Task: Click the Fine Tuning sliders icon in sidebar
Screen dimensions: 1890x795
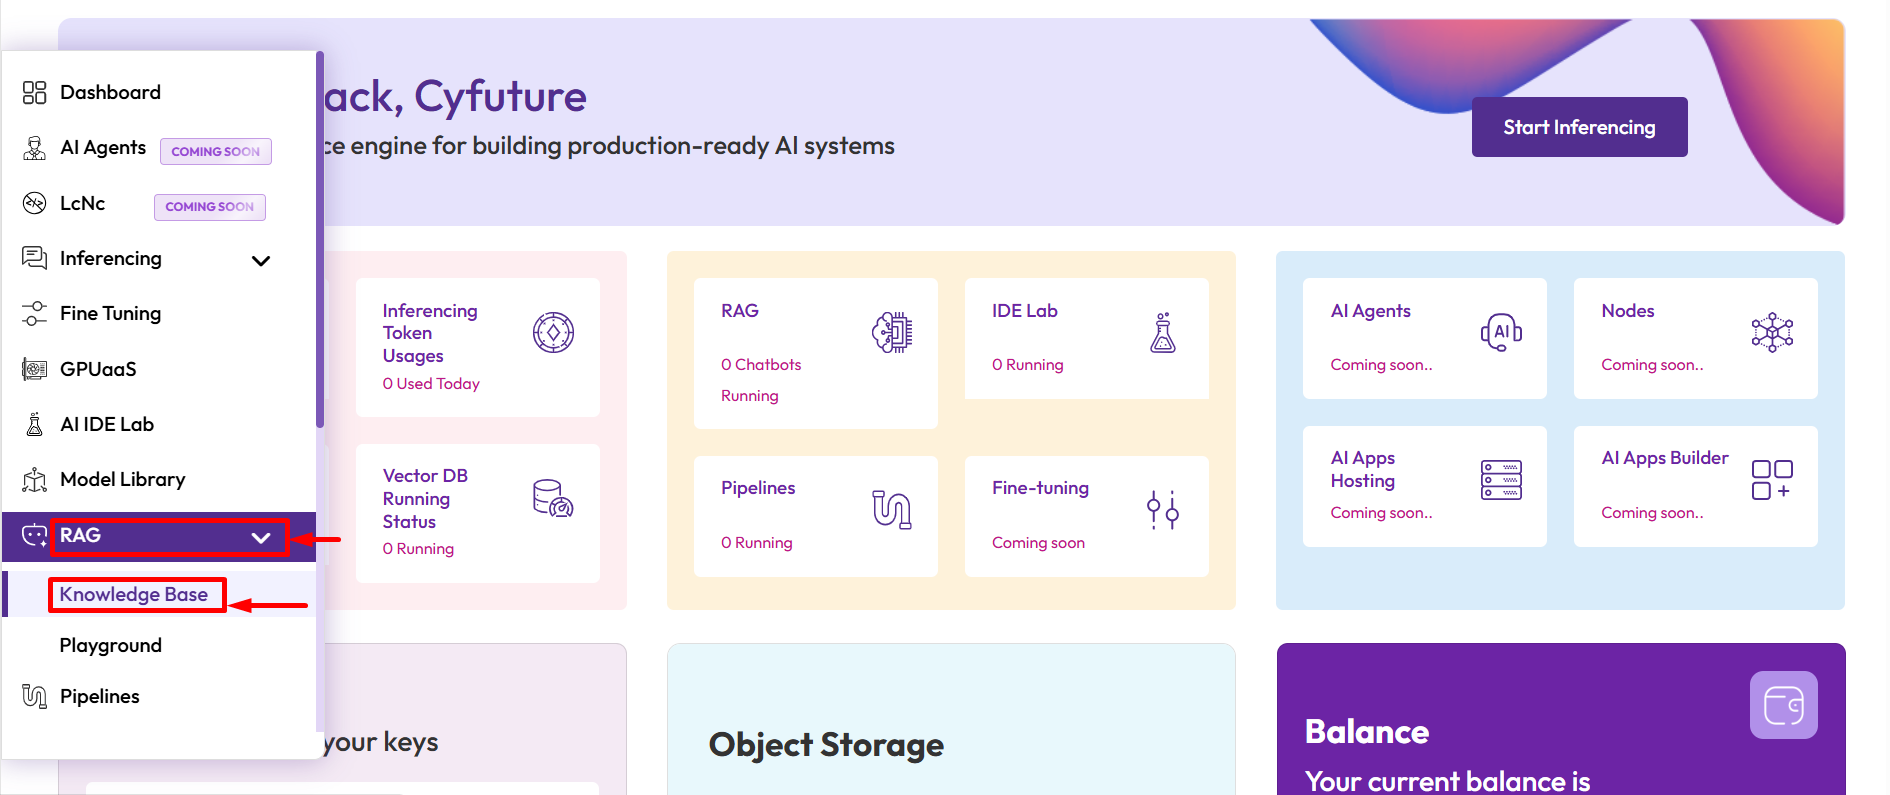Action: (34, 314)
